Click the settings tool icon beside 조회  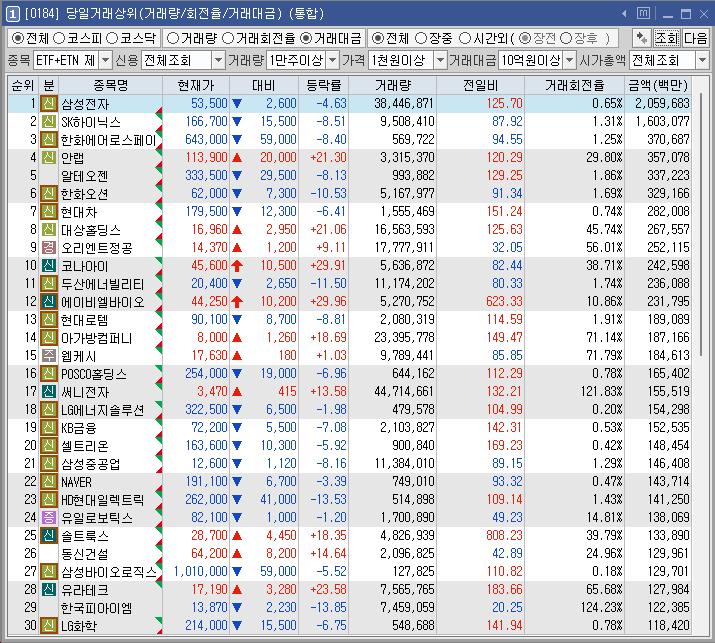pyautogui.click(x=642, y=38)
